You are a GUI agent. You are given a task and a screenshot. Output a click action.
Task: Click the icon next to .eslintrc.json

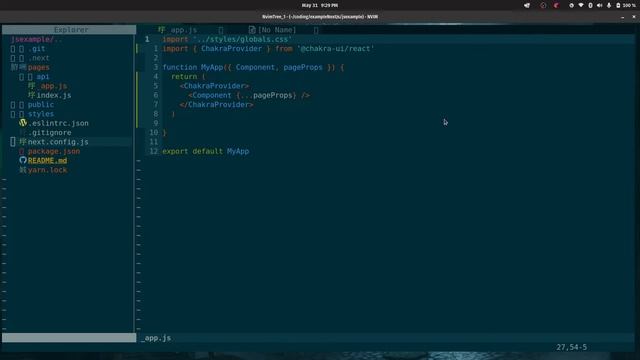pyautogui.click(x=23, y=123)
